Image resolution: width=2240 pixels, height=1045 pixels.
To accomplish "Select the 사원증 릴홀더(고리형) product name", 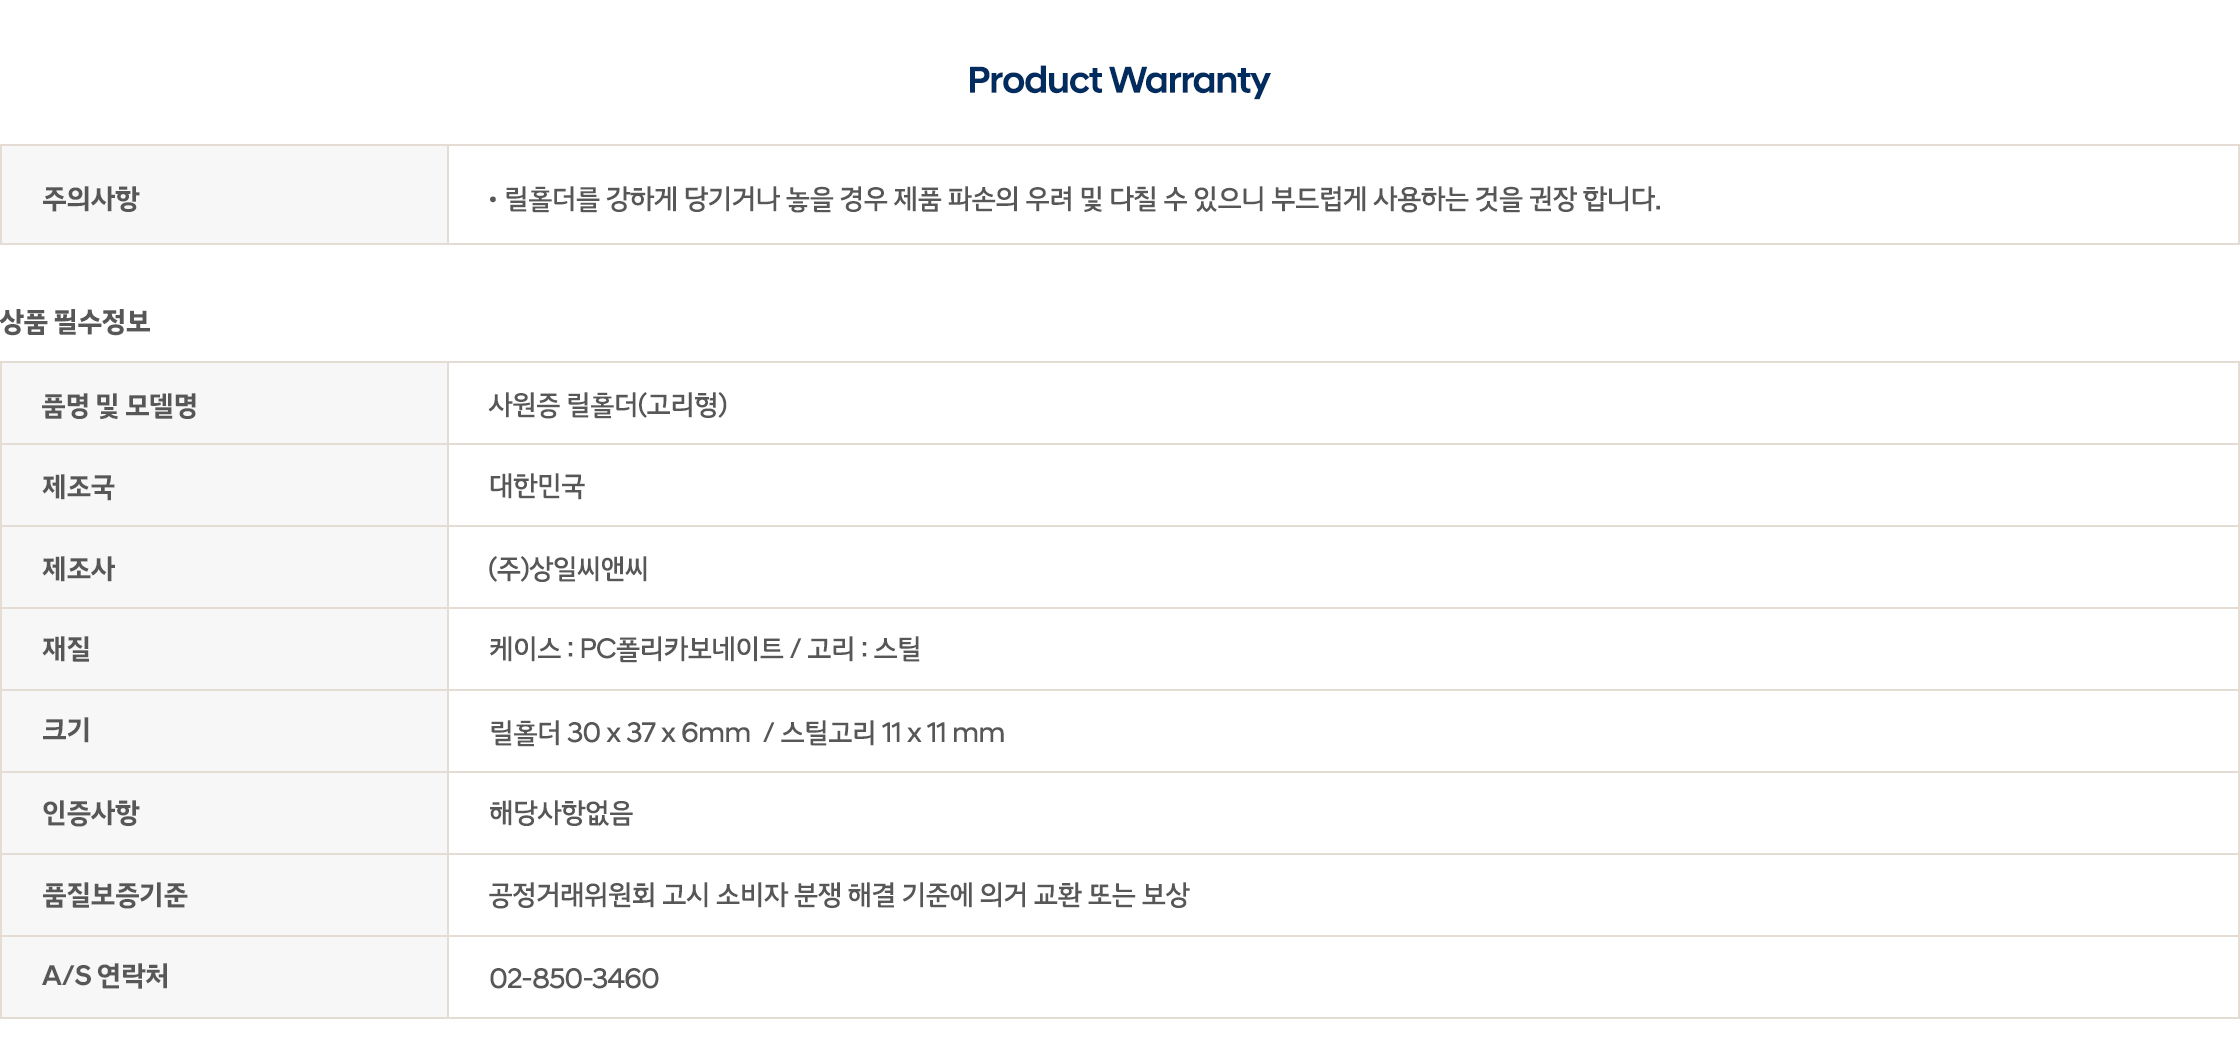I will (607, 405).
